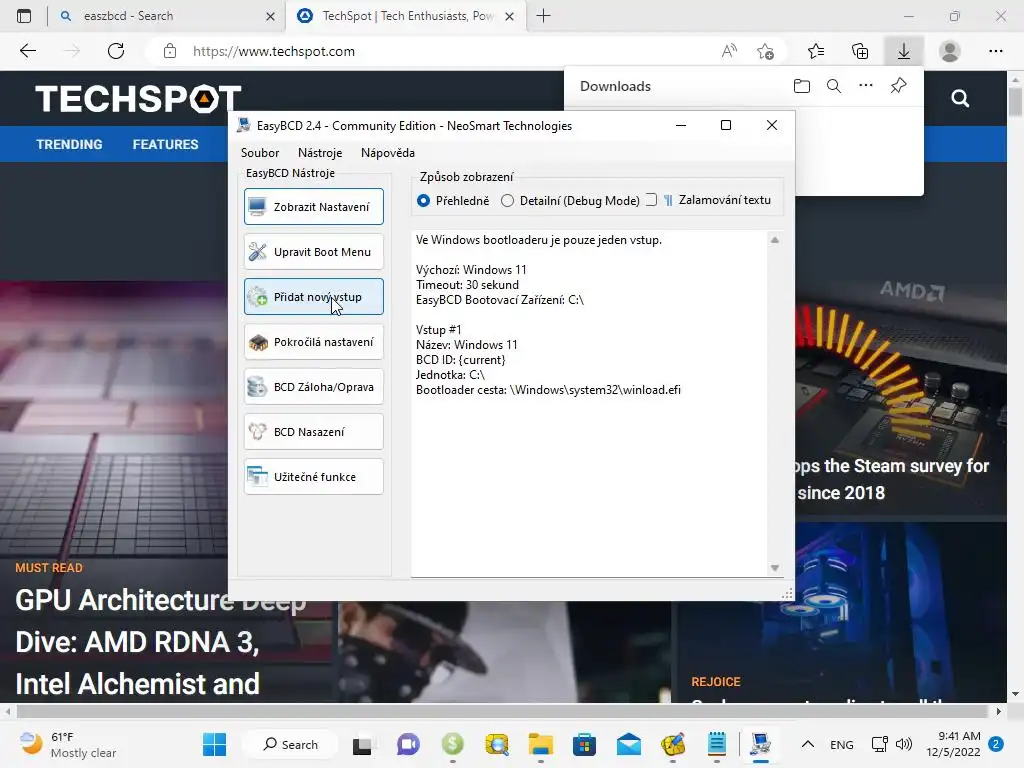Toggle the Downloads toolbar button
The height and width of the screenshot is (768, 1024).
point(904,51)
